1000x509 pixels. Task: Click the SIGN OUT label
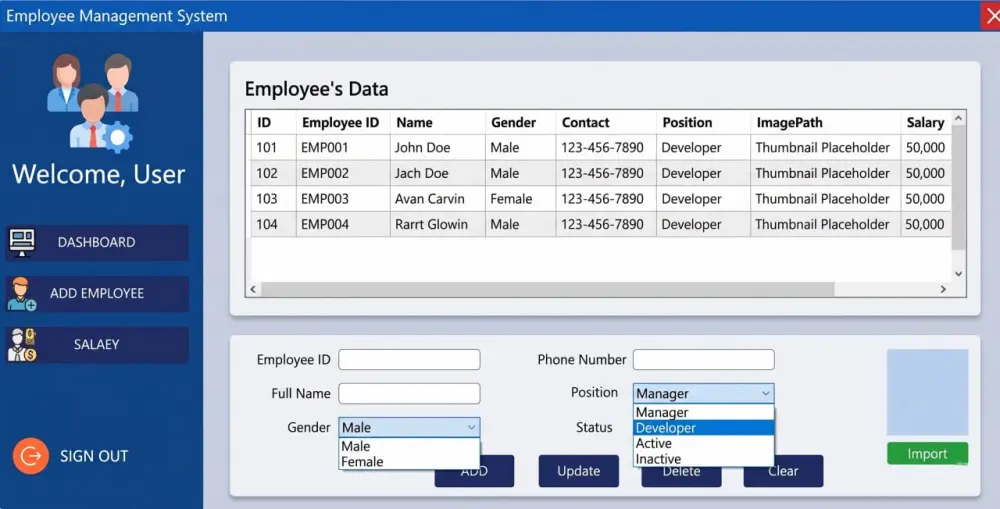pyautogui.click(x=94, y=456)
